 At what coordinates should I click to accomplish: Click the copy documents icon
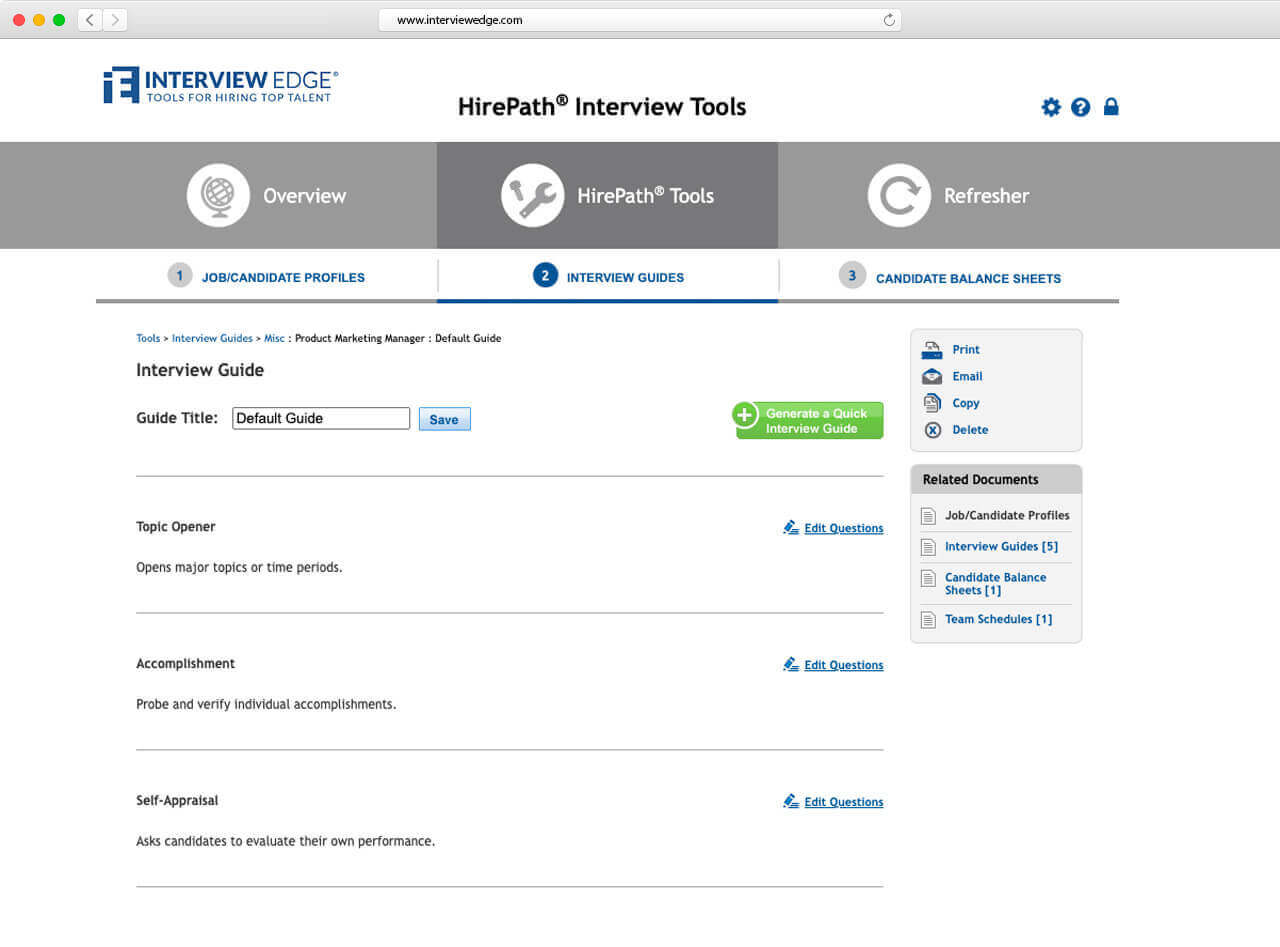click(x=932, y=403)
